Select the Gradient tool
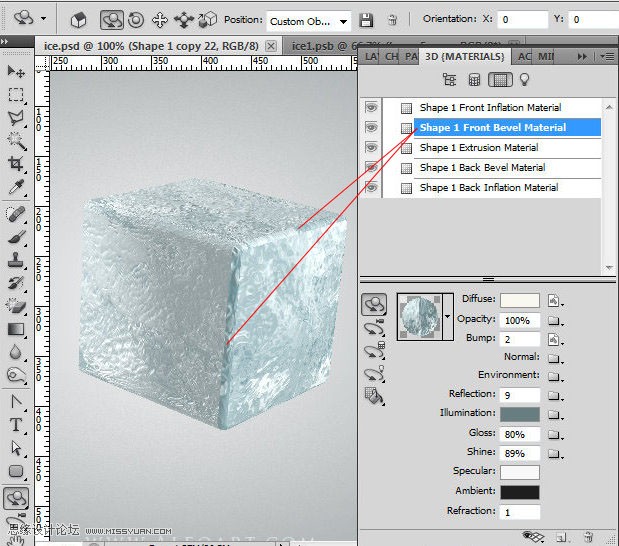The width and height of the screenshot is (619, 546). [16, 329]
